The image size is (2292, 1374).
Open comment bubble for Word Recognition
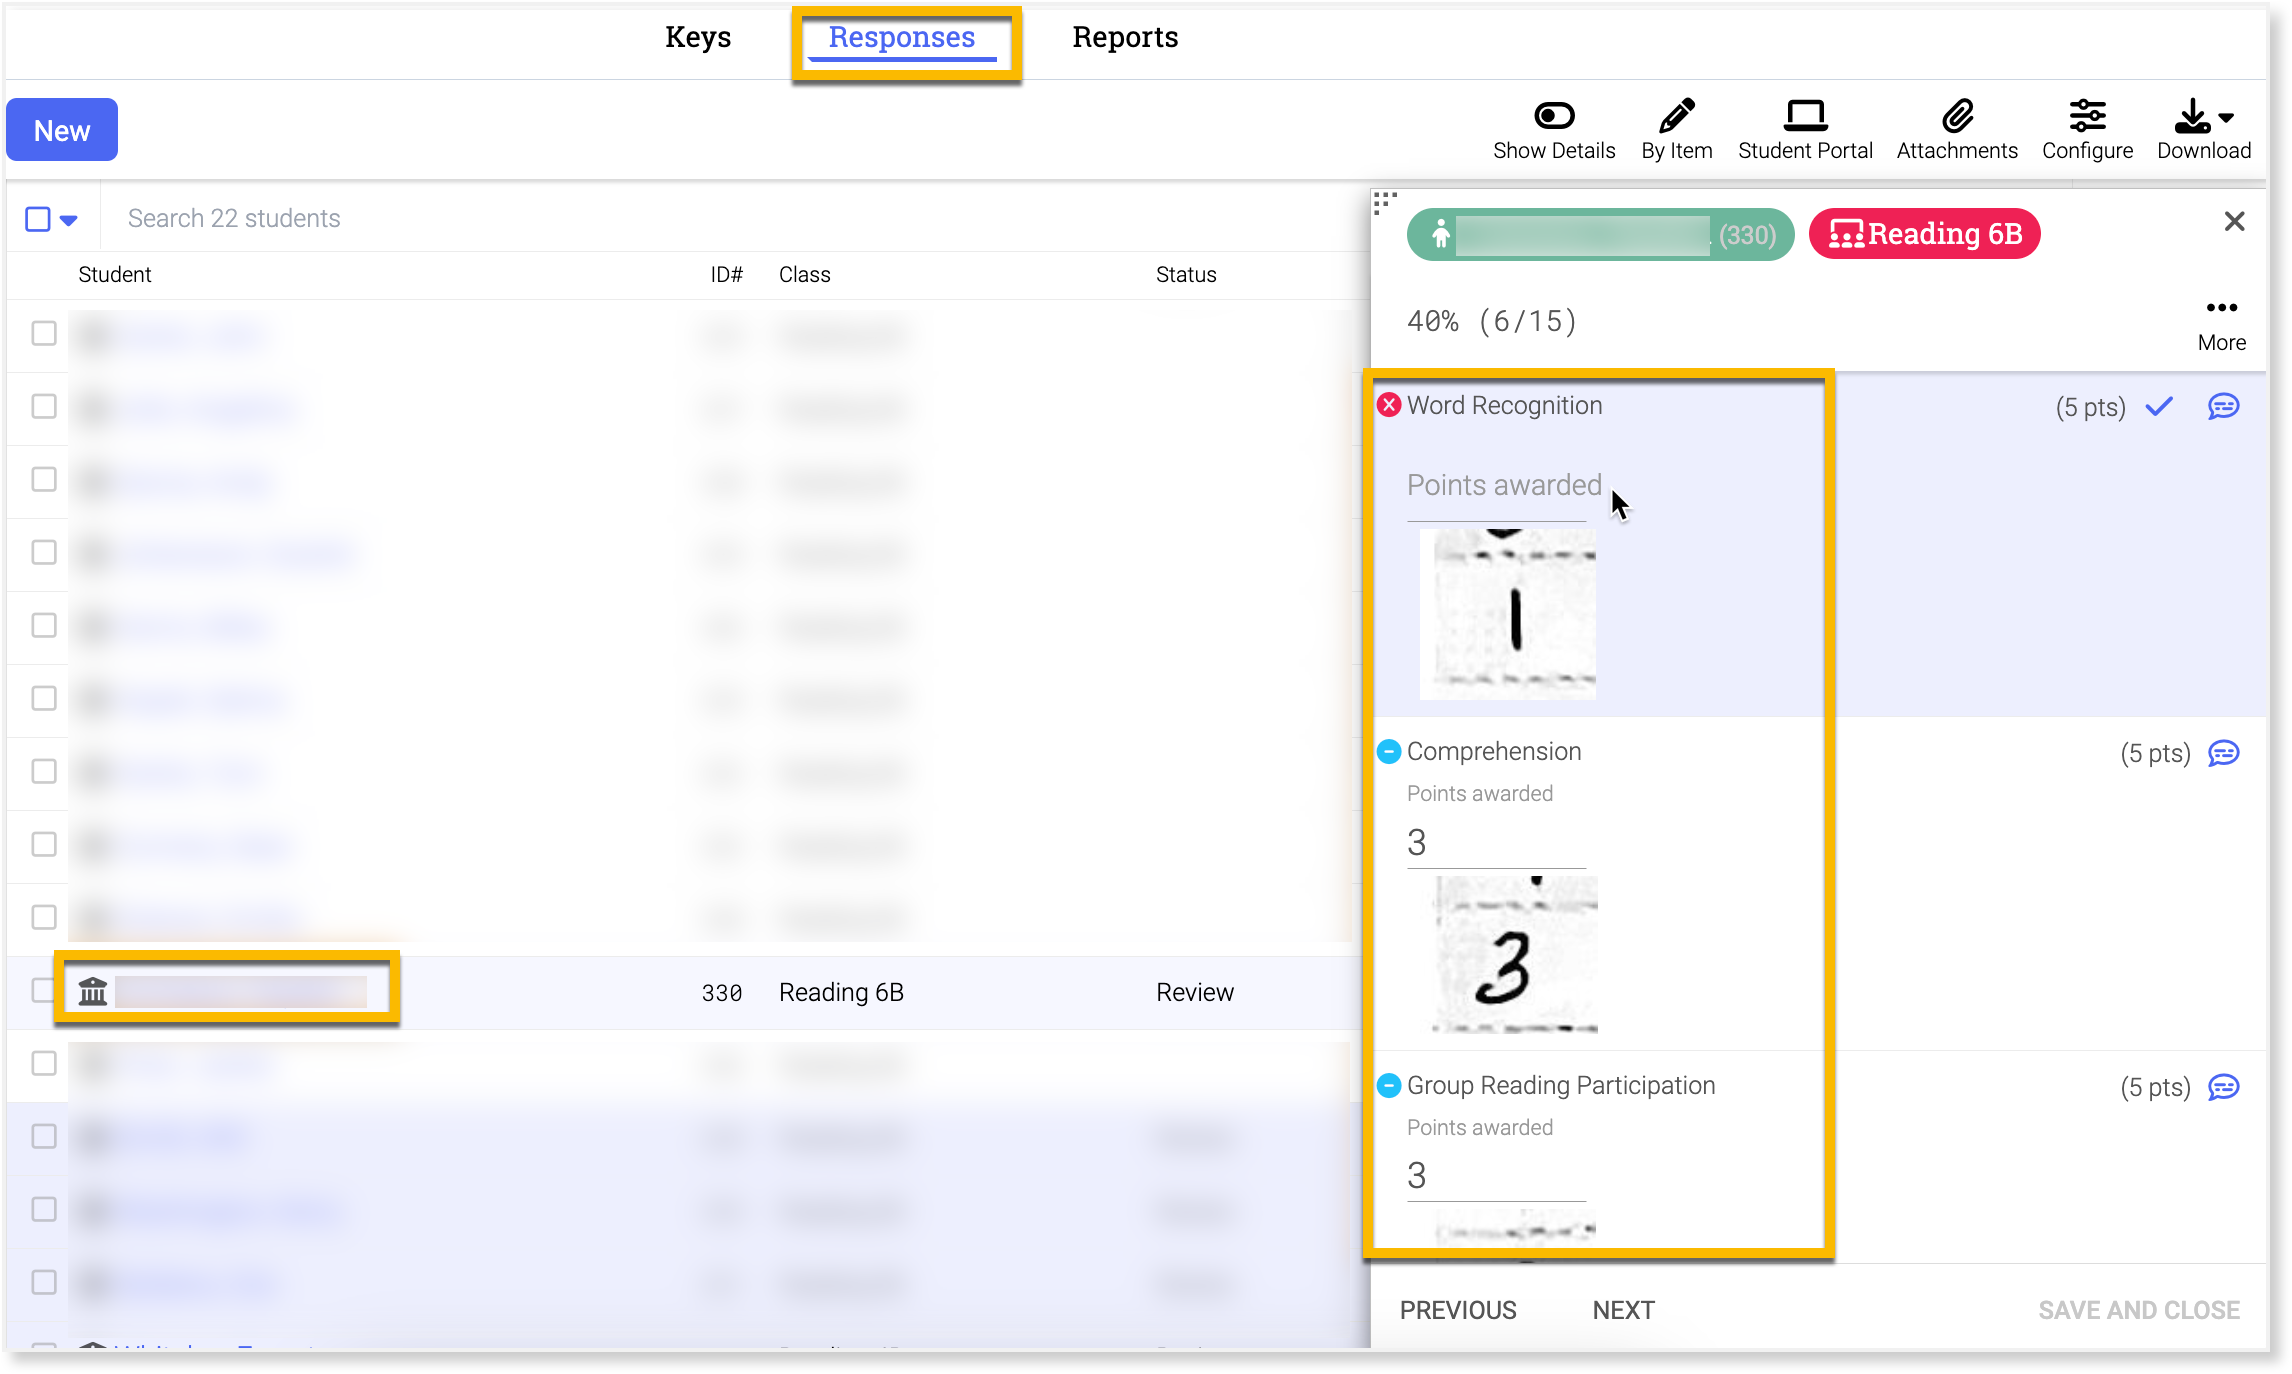point(2223,406)
